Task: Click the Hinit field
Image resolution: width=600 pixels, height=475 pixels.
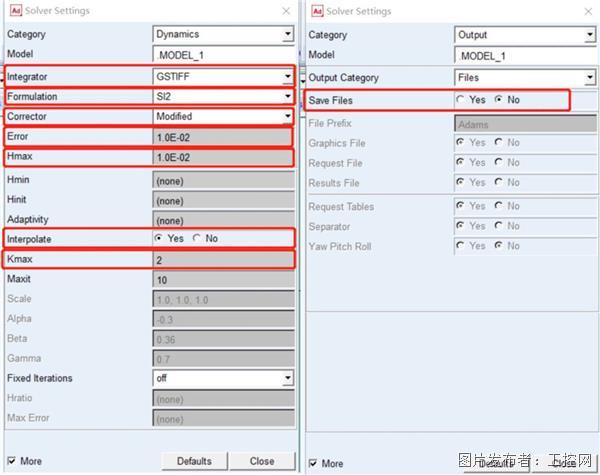Action: [224, 201]
